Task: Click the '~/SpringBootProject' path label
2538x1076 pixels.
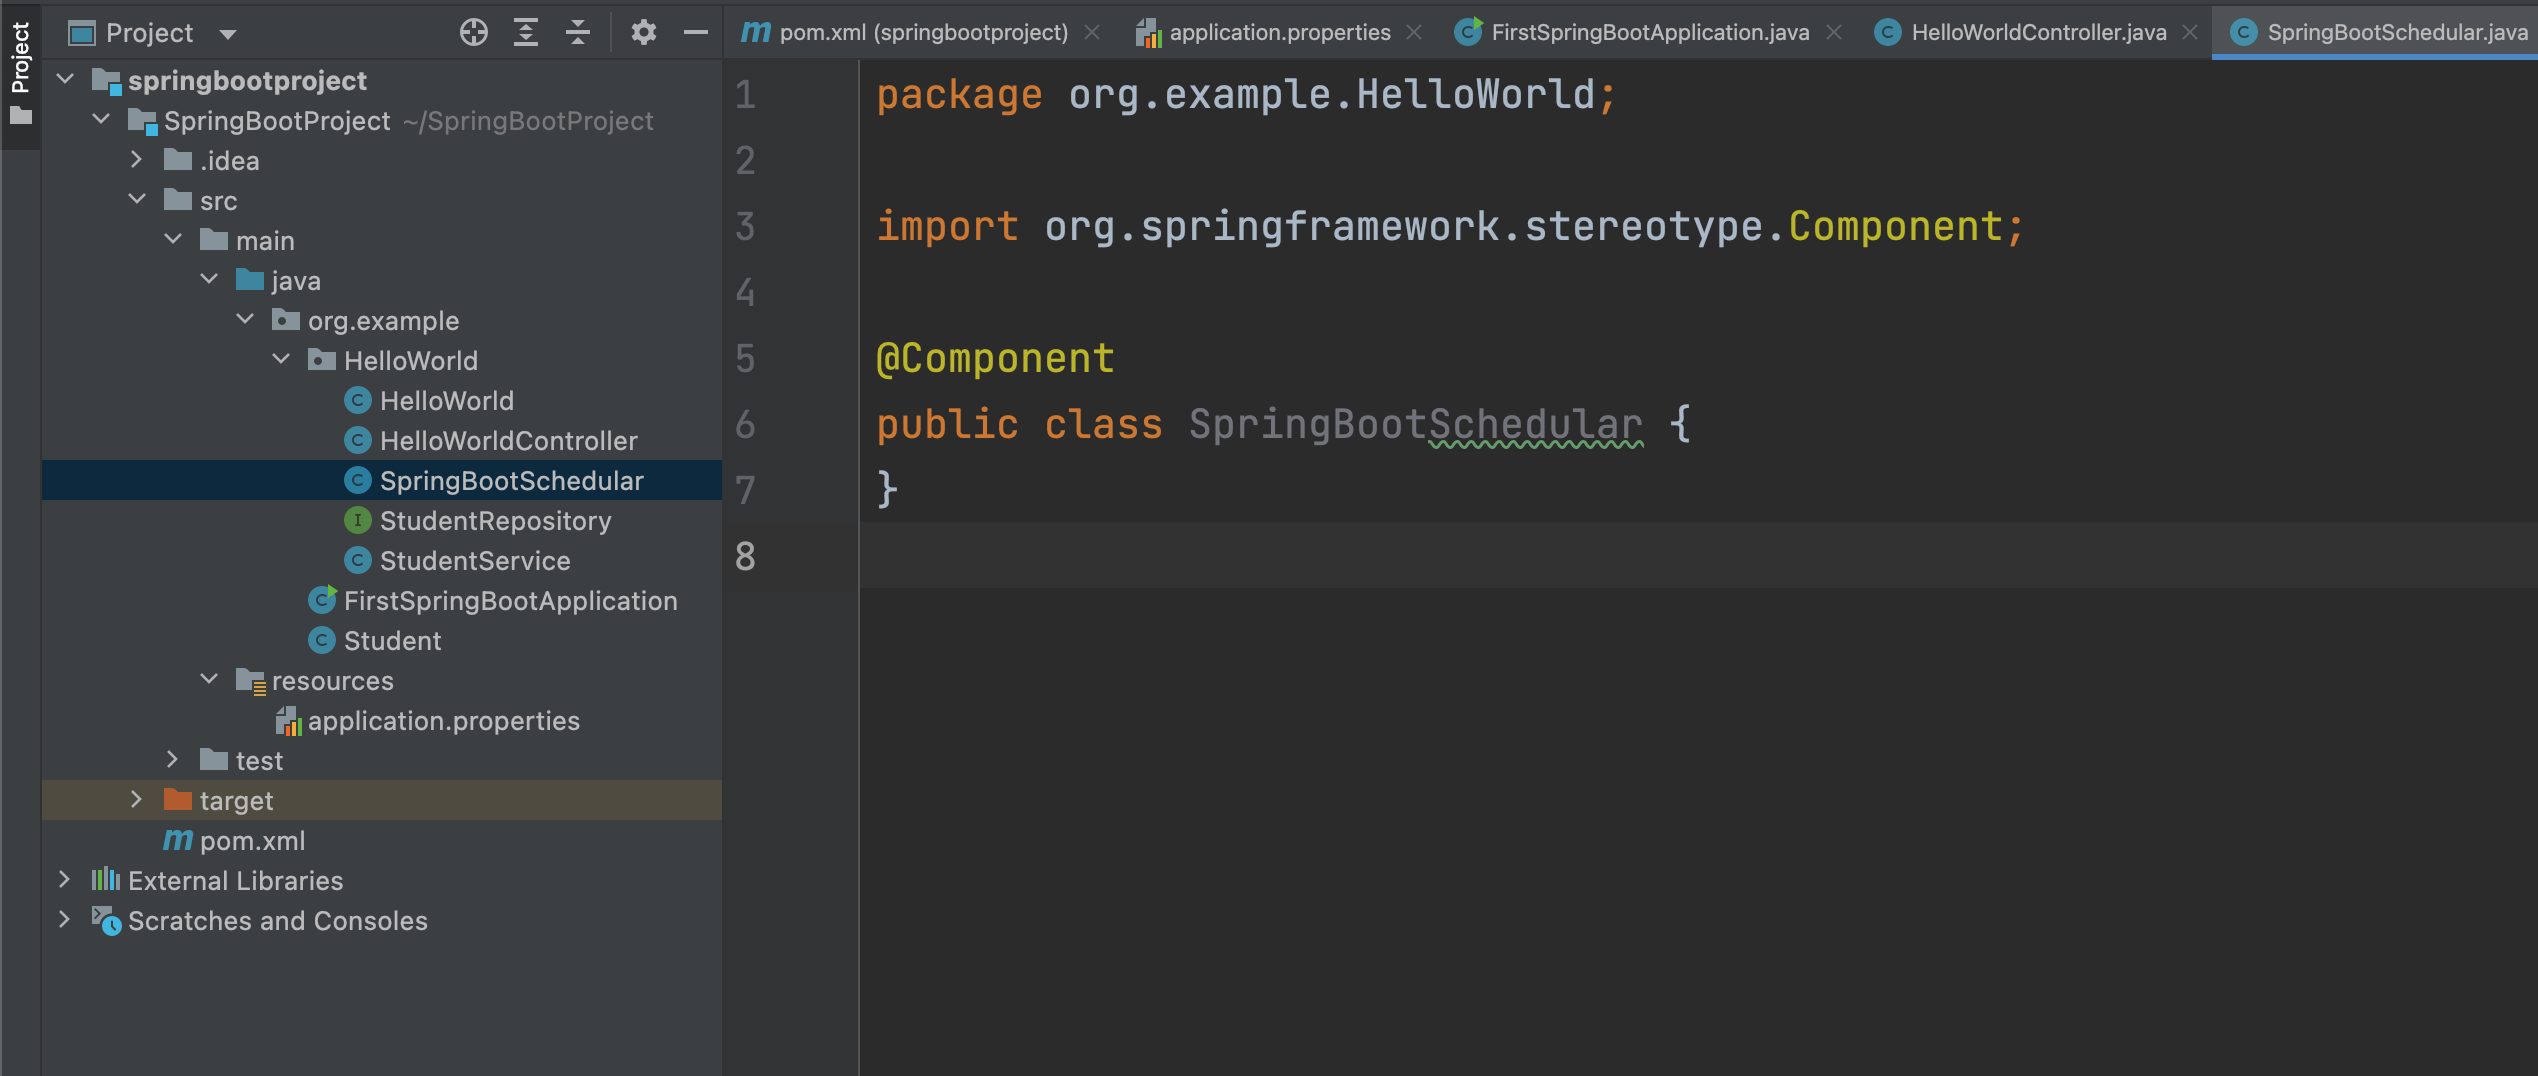Action: click(527, 120)
